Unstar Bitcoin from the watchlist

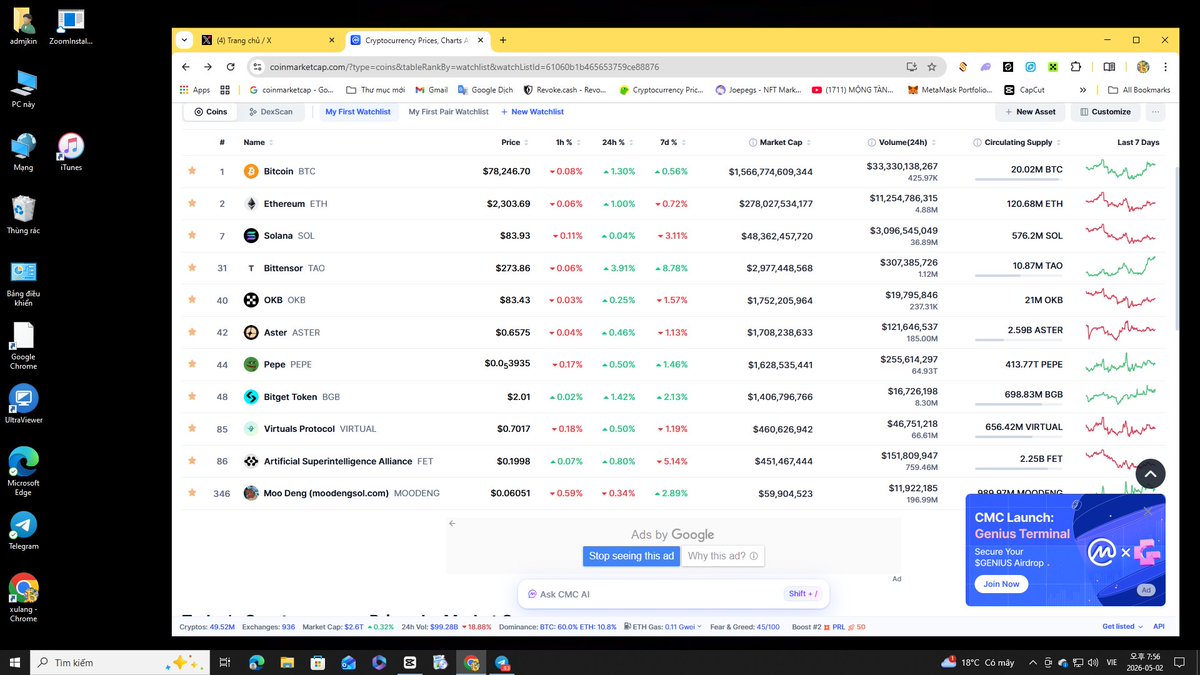point(192,171)
